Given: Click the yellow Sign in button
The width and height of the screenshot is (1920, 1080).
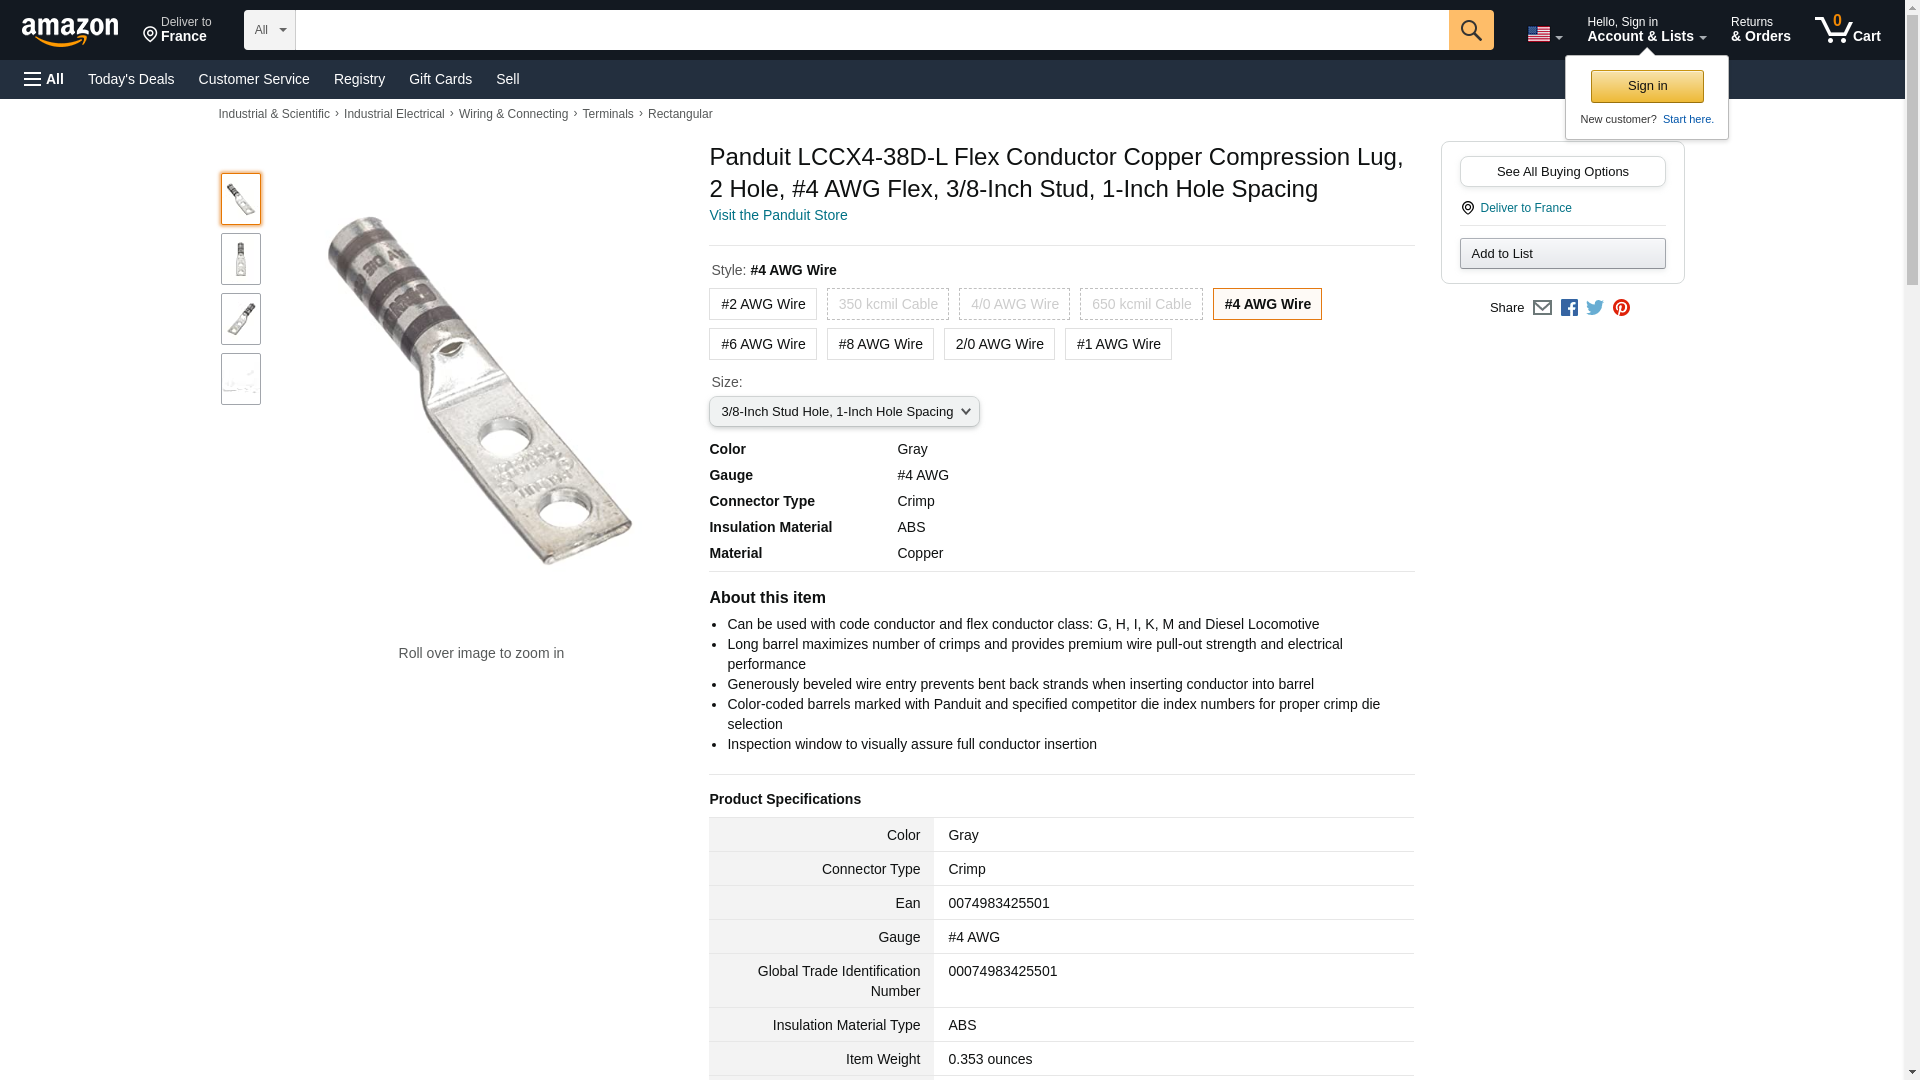Looking at the screenshot, I should point(1647,86).
